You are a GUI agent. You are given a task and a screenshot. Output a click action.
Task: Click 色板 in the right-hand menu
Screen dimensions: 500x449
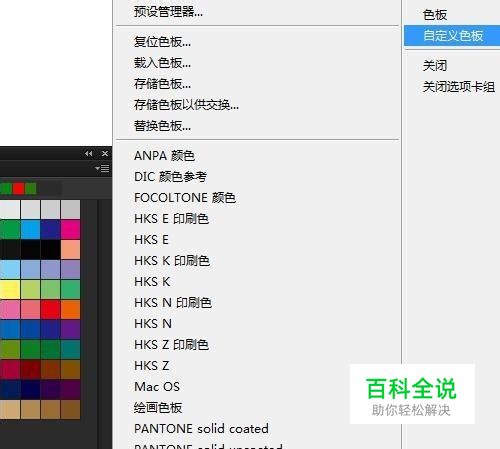pos(435,15)
